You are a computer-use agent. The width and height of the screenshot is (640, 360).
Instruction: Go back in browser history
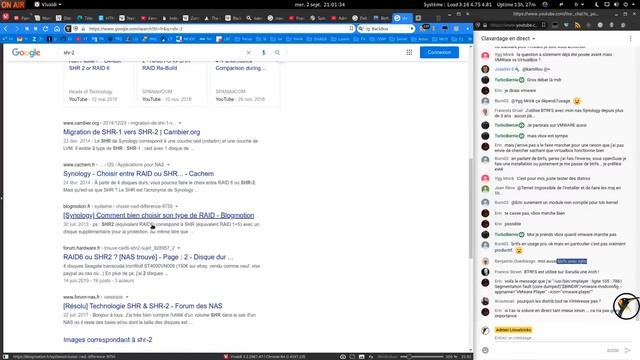(6, 29)
